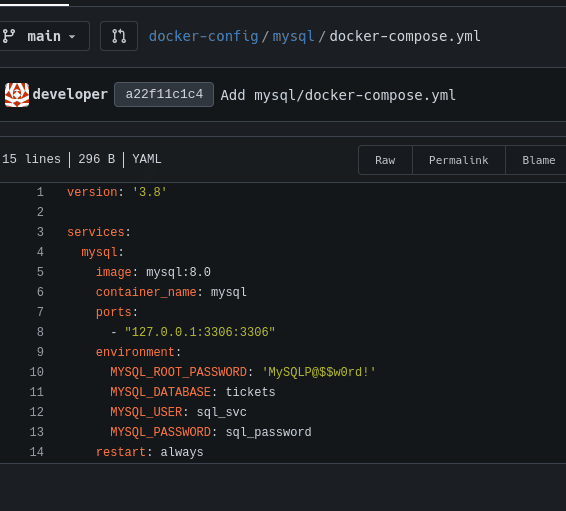Click the git branch icon

click(9, 36)
